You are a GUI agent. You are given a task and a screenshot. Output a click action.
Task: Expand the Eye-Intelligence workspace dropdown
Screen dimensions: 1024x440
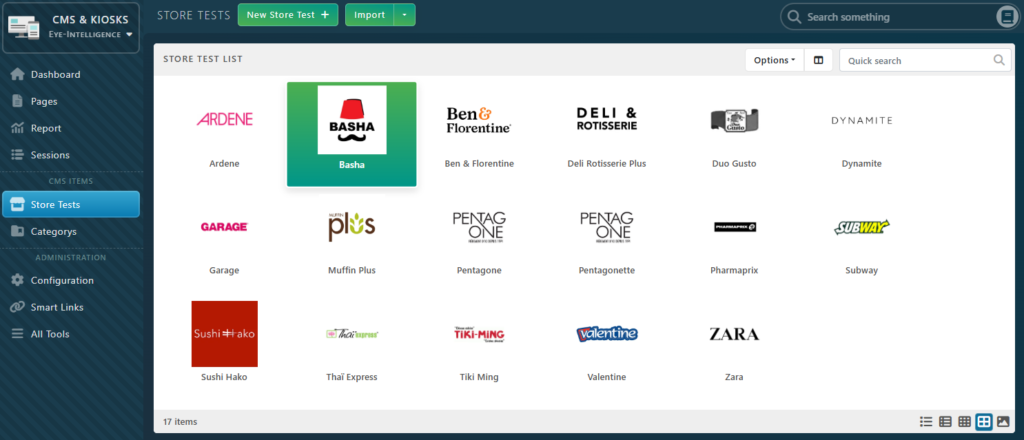click(x=91, y=34)
